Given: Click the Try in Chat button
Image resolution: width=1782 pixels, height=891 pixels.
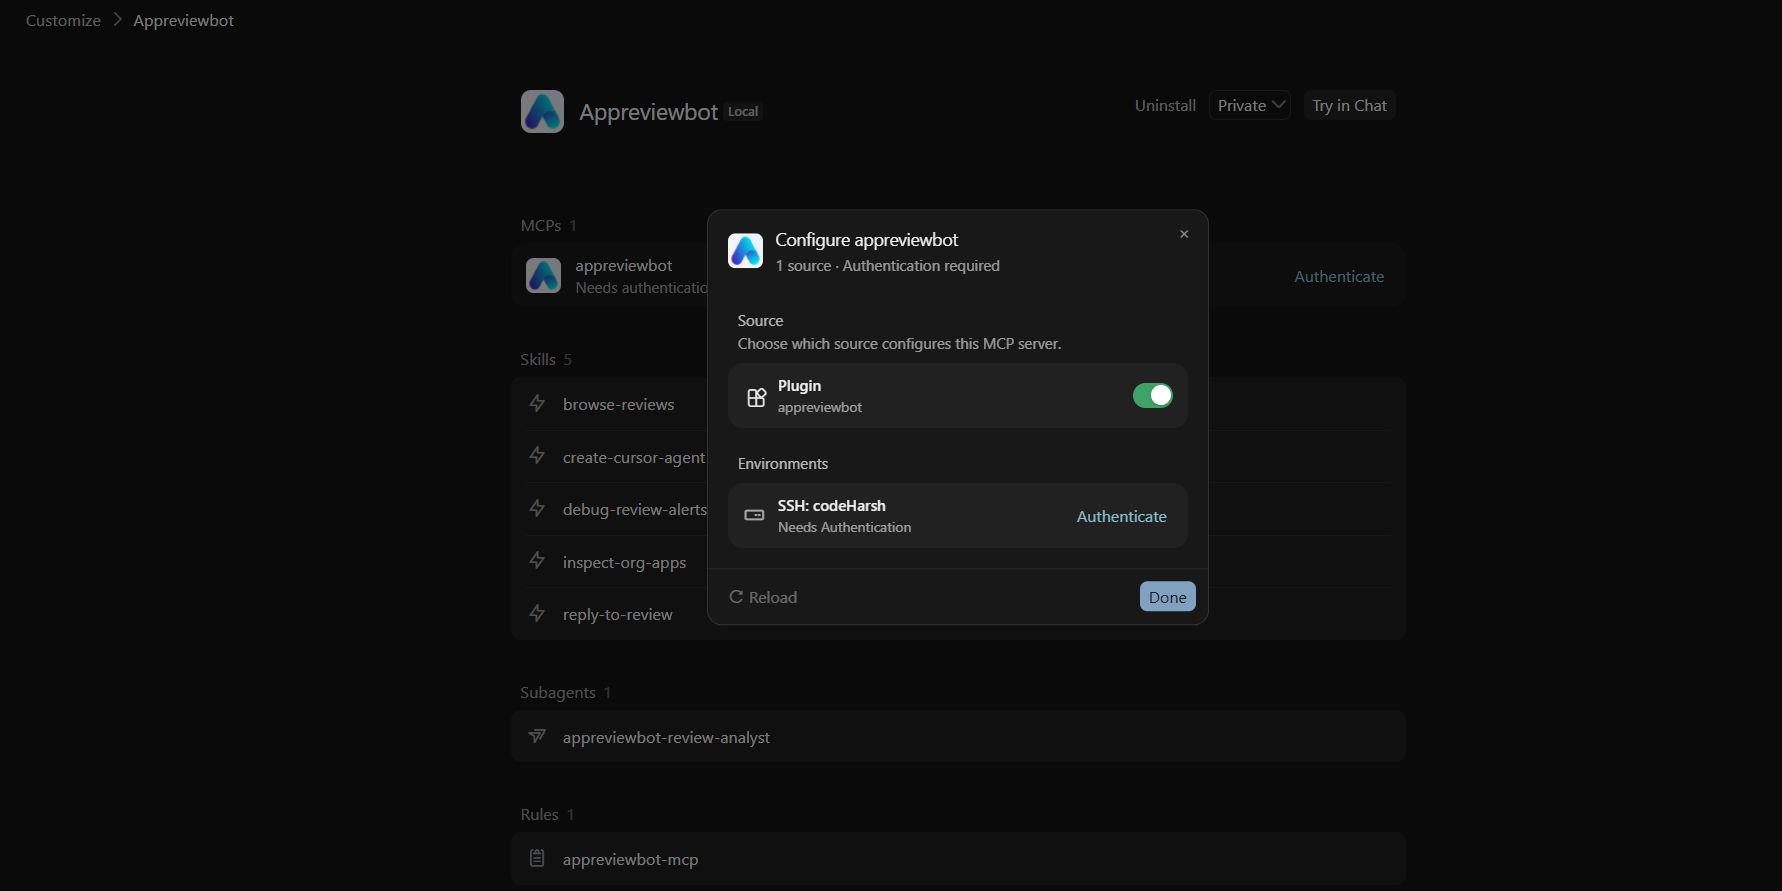Looking at the screenshot, I should pos(1349,105).
